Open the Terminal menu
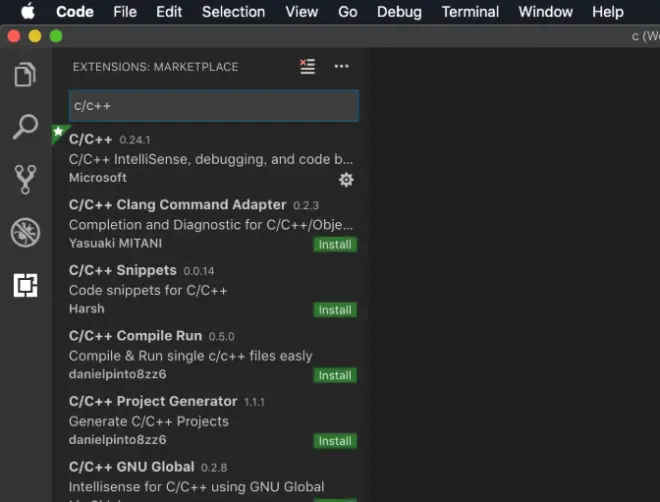This screenshot has height=502, width=660. tap(470, 12)
